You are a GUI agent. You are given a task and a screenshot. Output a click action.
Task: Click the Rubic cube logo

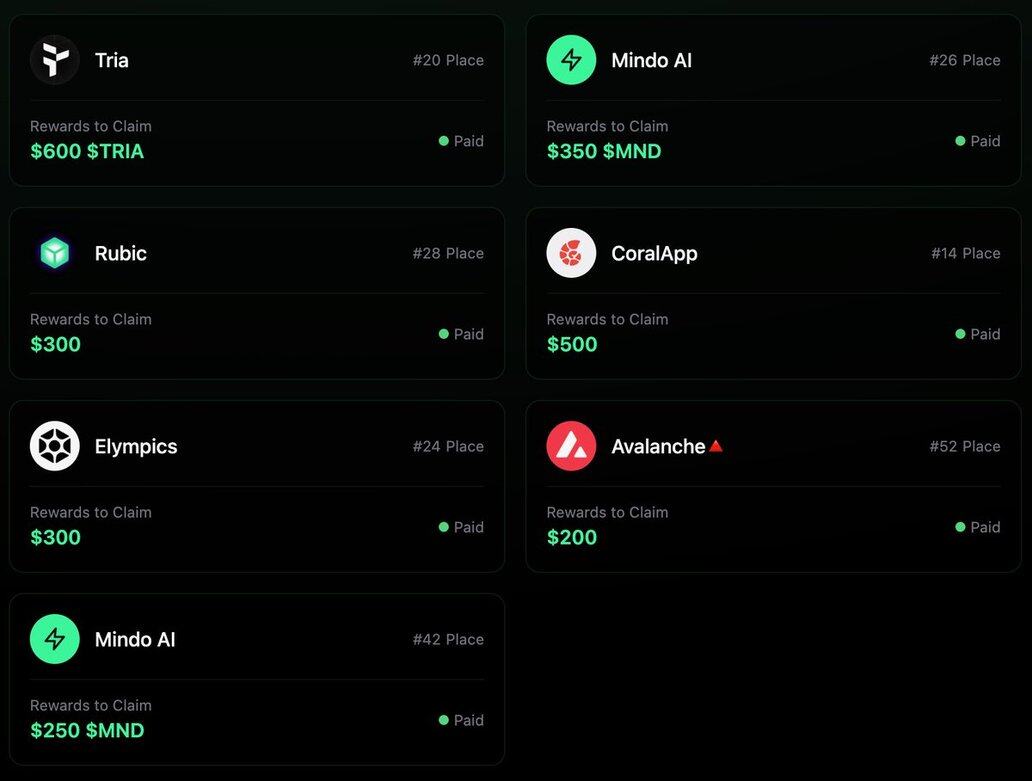click(55, 253)
